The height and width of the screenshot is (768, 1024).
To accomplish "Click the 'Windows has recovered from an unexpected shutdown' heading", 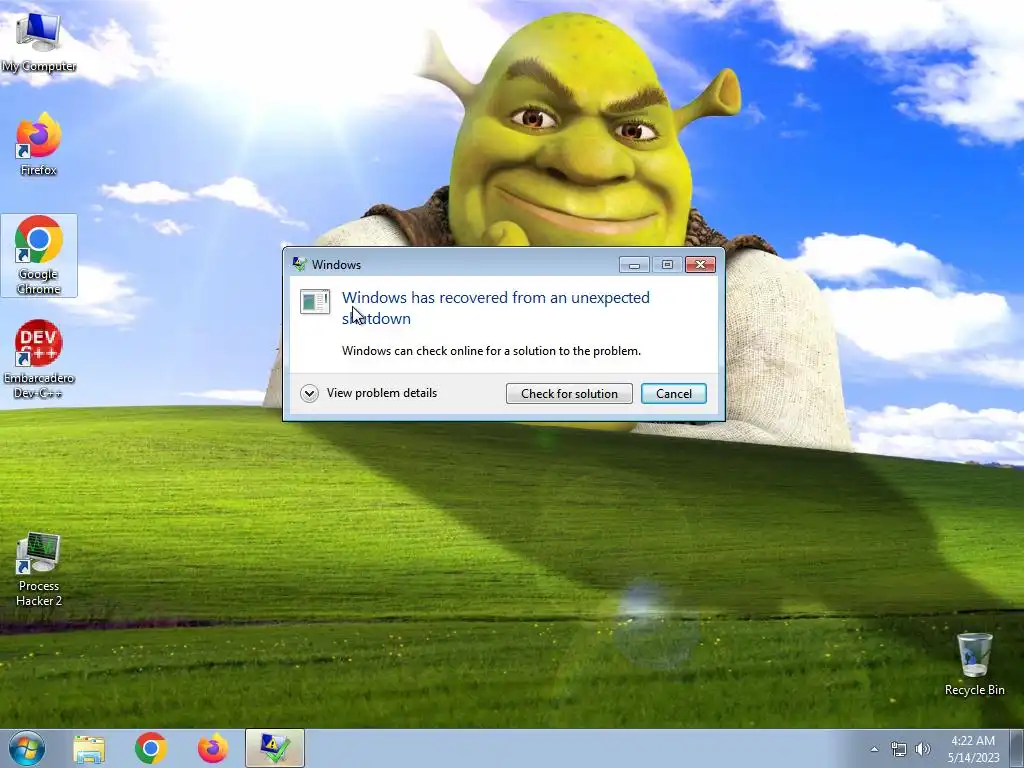I will click(496, 308).
